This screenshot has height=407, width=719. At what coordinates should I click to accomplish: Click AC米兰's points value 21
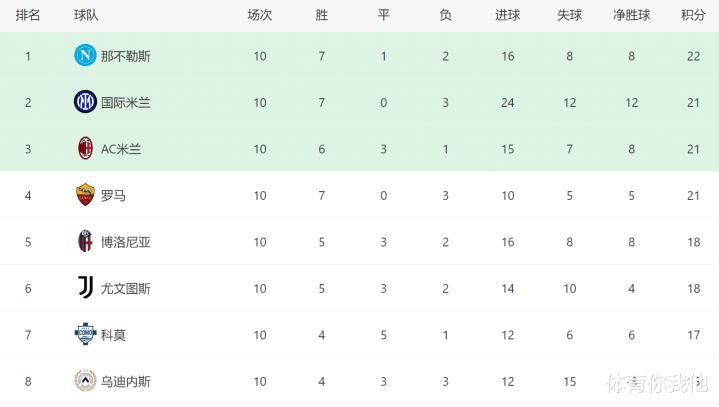(692, 149)
